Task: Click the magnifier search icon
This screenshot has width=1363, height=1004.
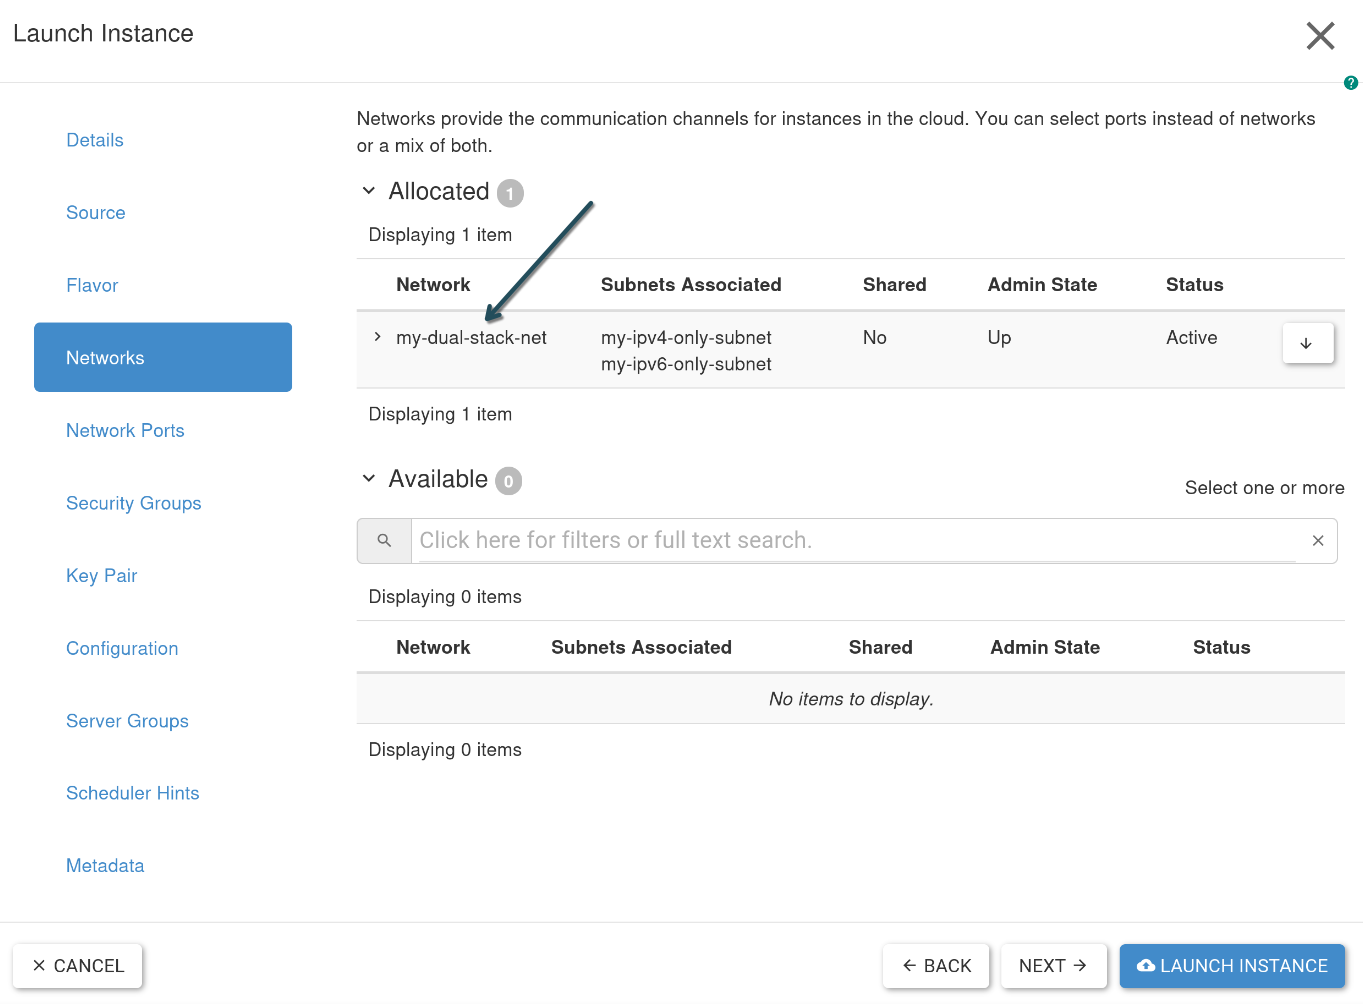Action: (x=384, y=541)
